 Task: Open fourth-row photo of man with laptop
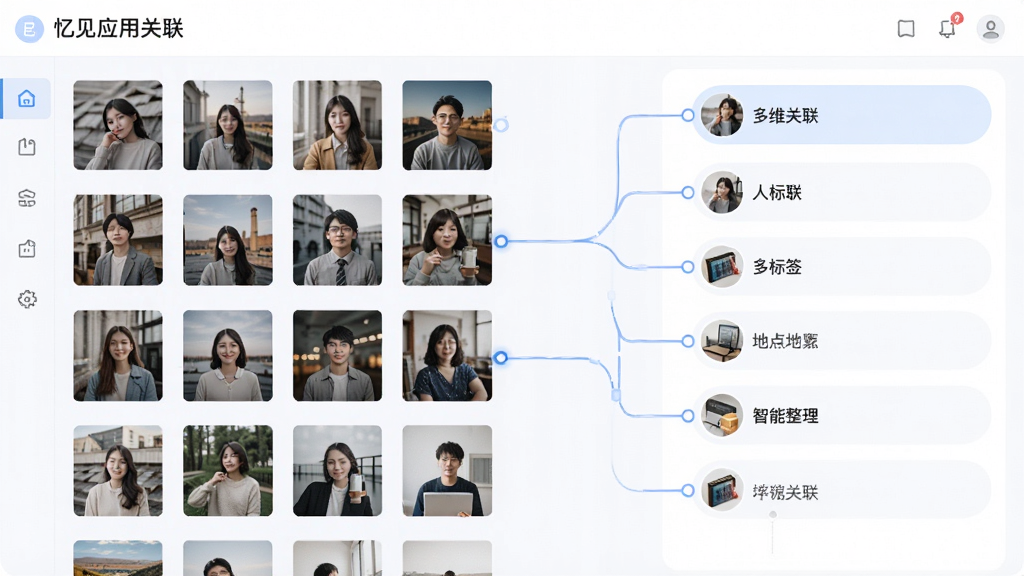click(x=447, y=471)
